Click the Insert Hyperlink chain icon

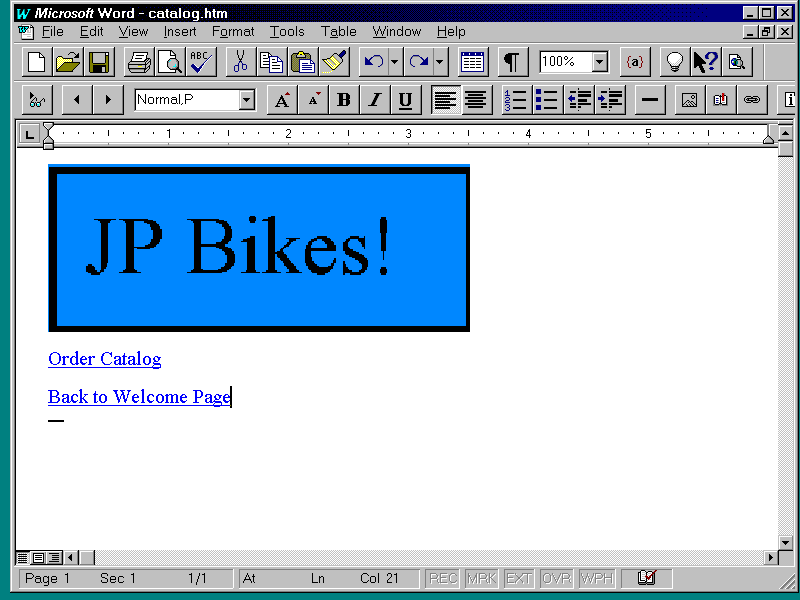pos(751,100)
